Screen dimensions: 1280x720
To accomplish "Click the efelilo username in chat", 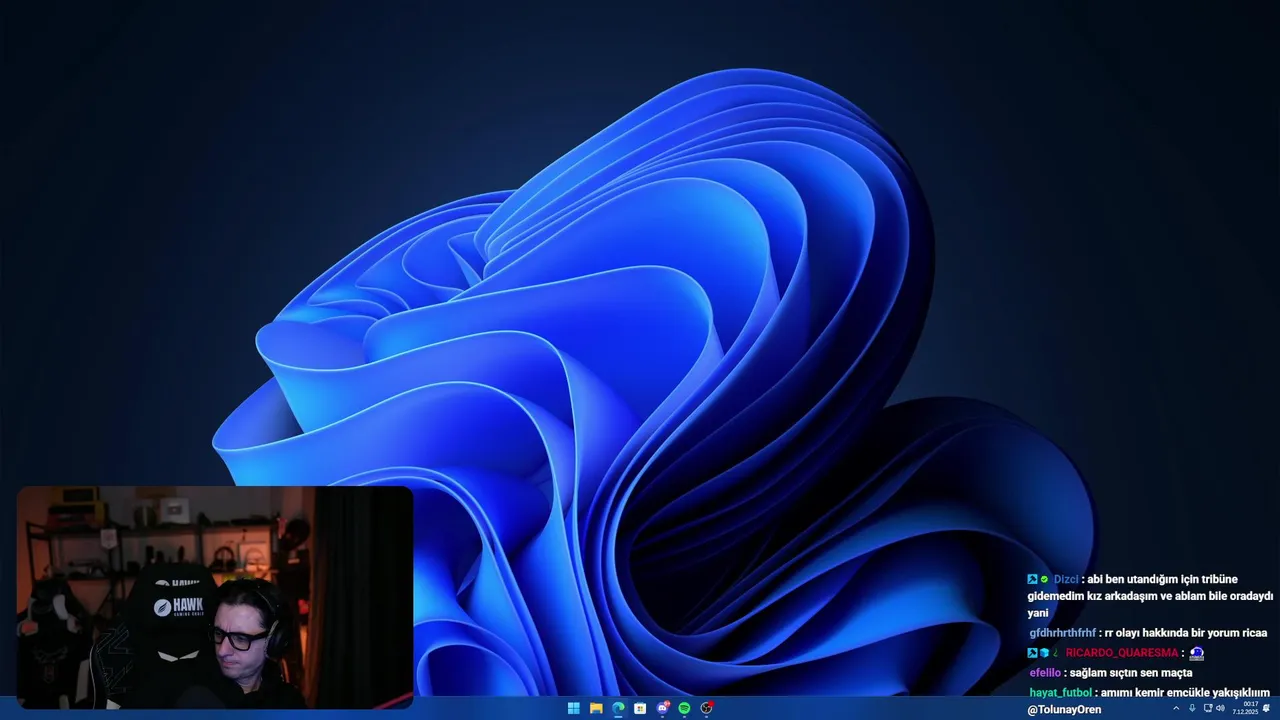I will [1045, 673].
